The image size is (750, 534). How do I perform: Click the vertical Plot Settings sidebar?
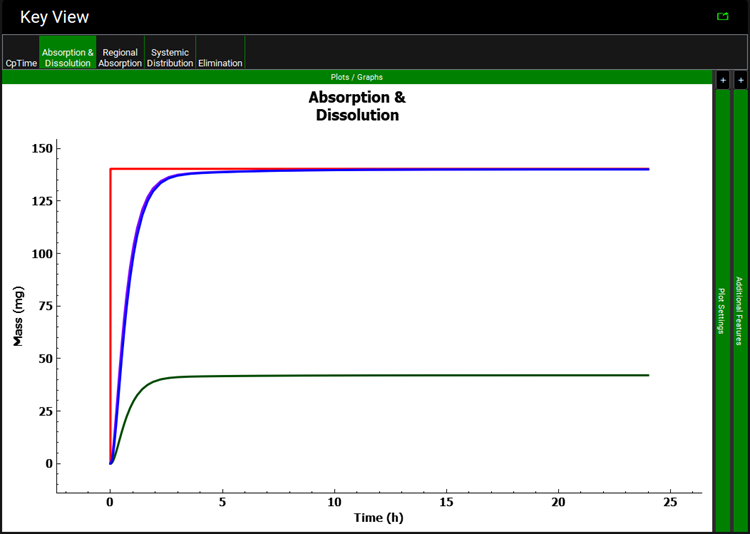tap(722, 310)
